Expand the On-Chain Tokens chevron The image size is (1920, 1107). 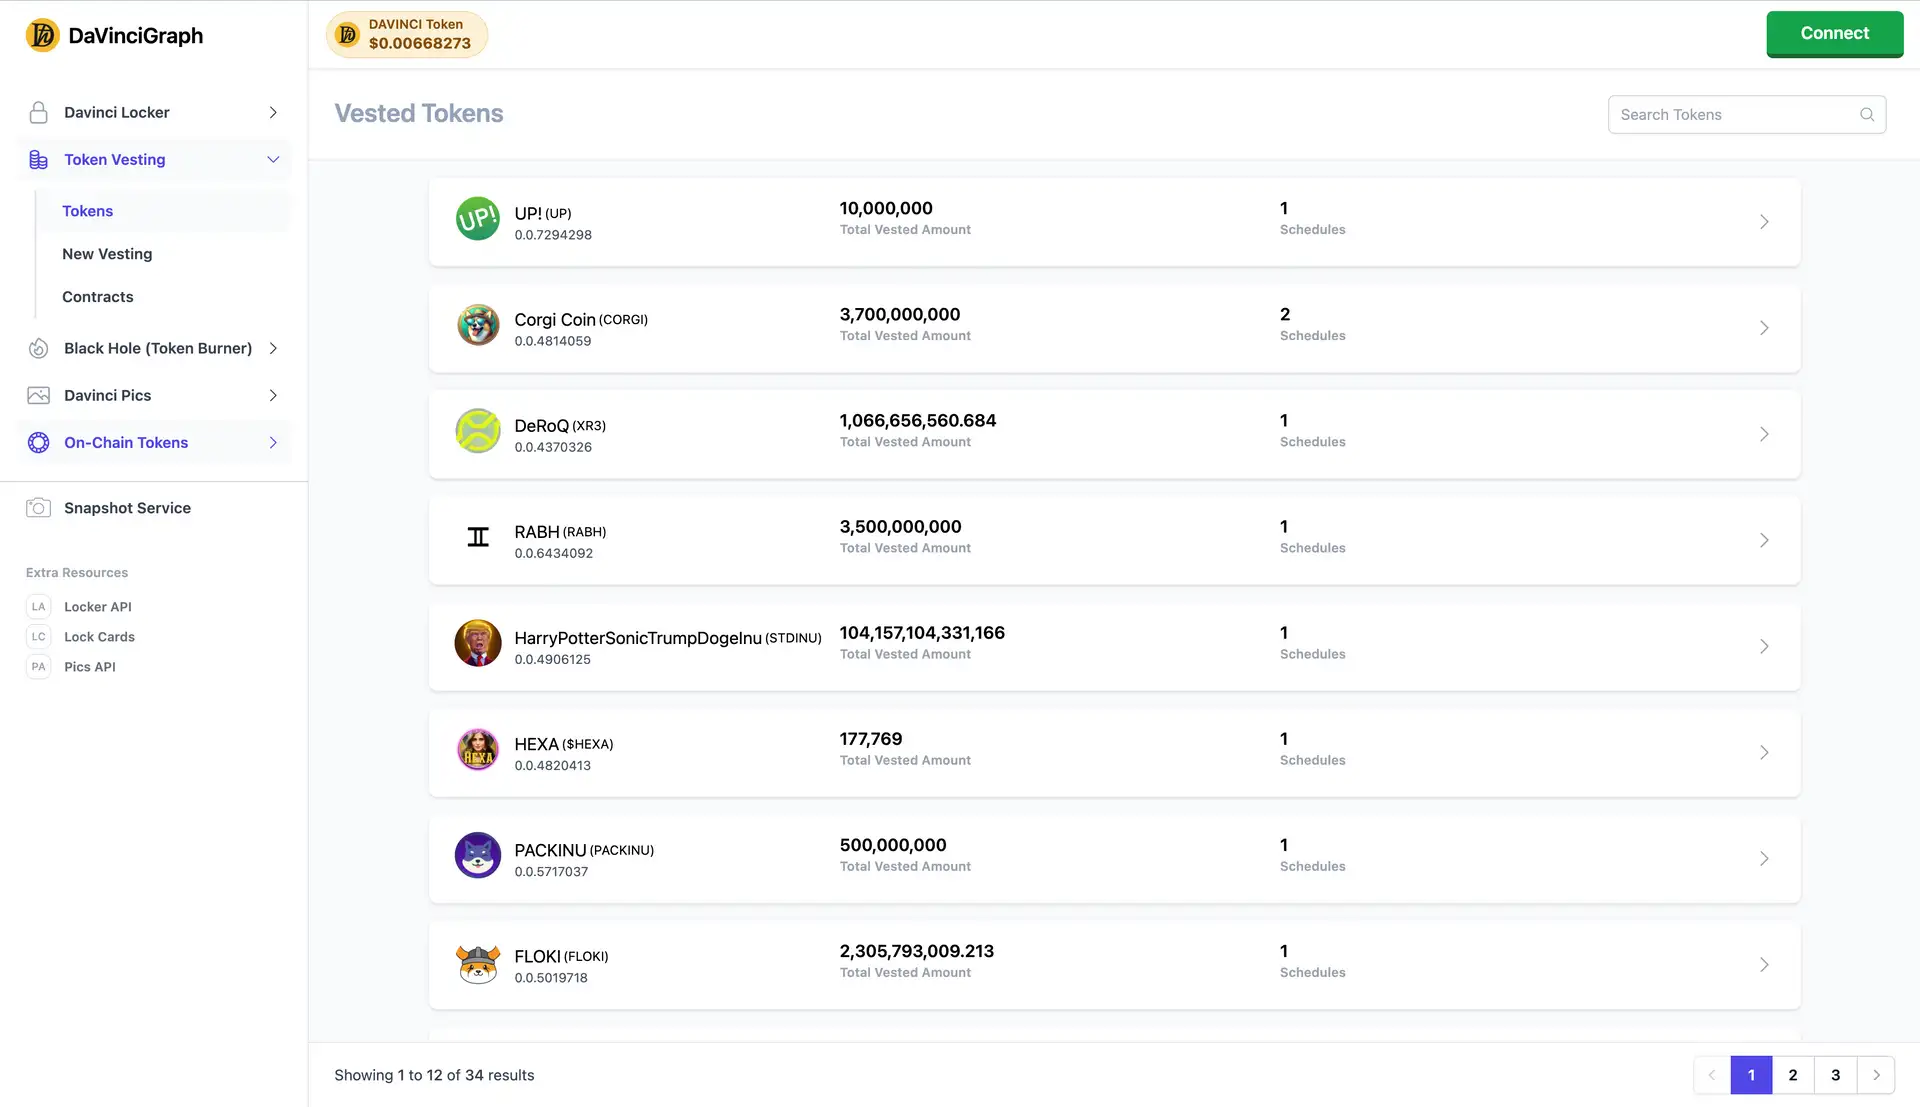(x=273, y=442)
